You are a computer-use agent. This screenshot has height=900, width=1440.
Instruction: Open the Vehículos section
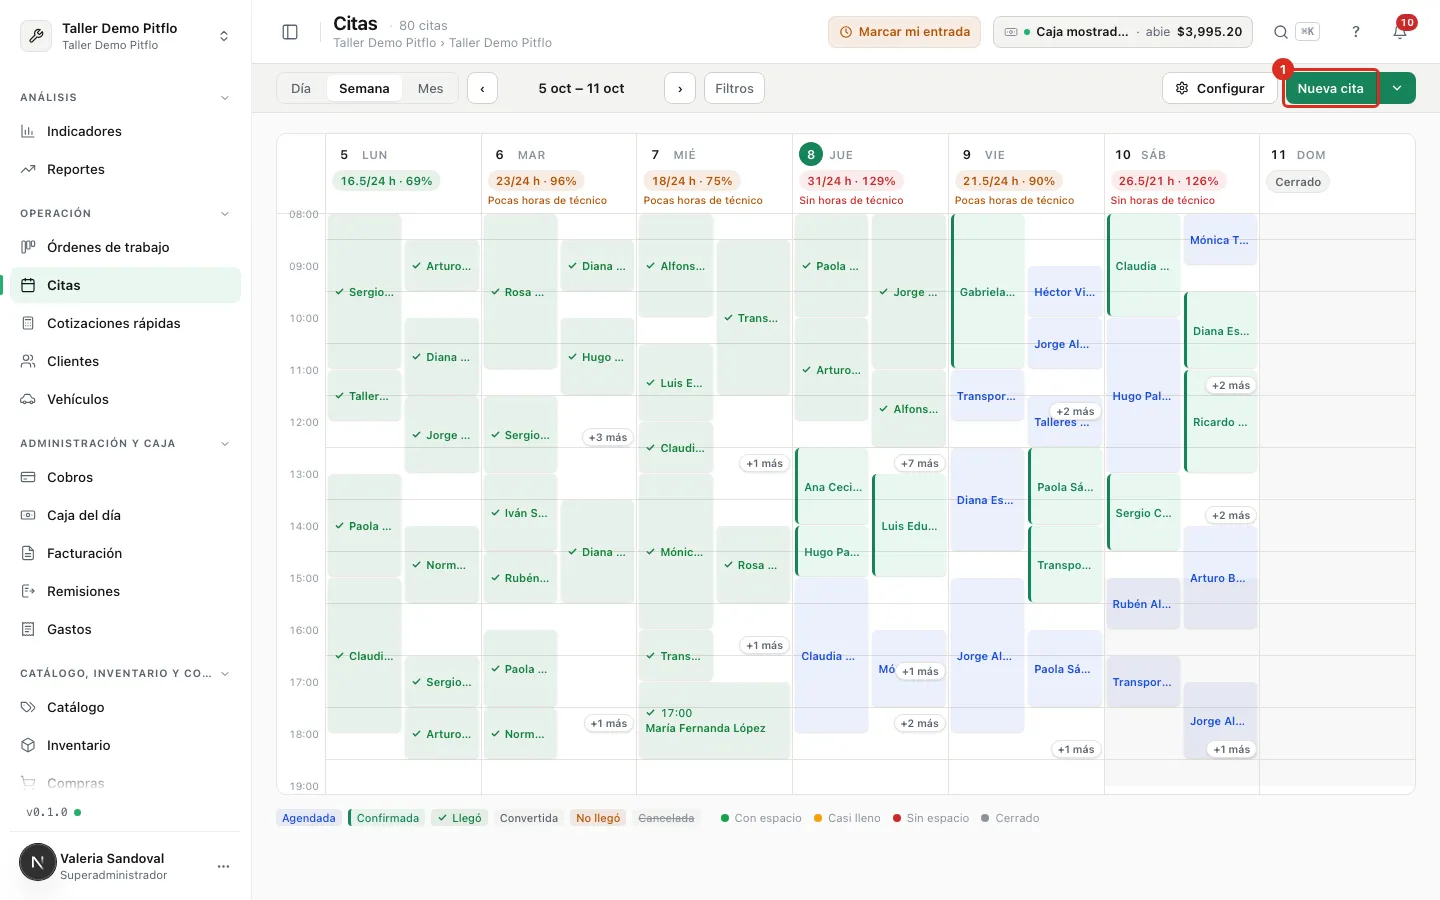[125, 399]
